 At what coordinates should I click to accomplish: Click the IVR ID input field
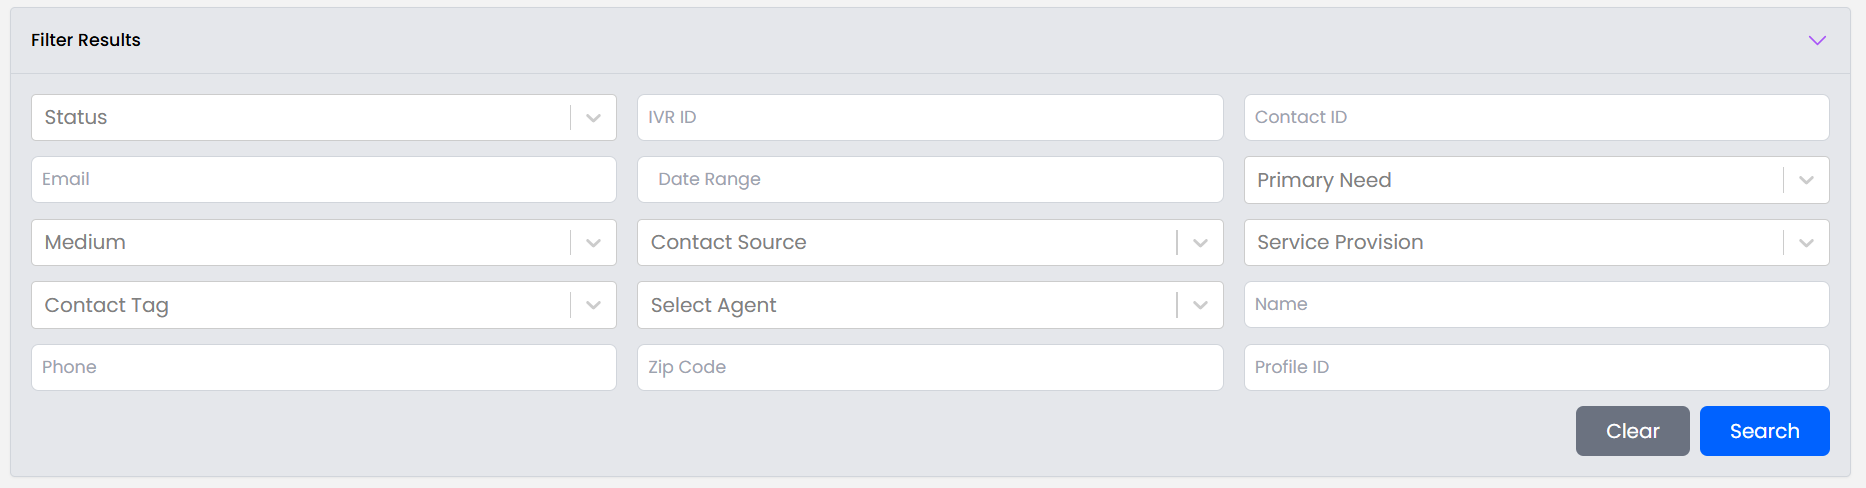click(x=929, y=118)
